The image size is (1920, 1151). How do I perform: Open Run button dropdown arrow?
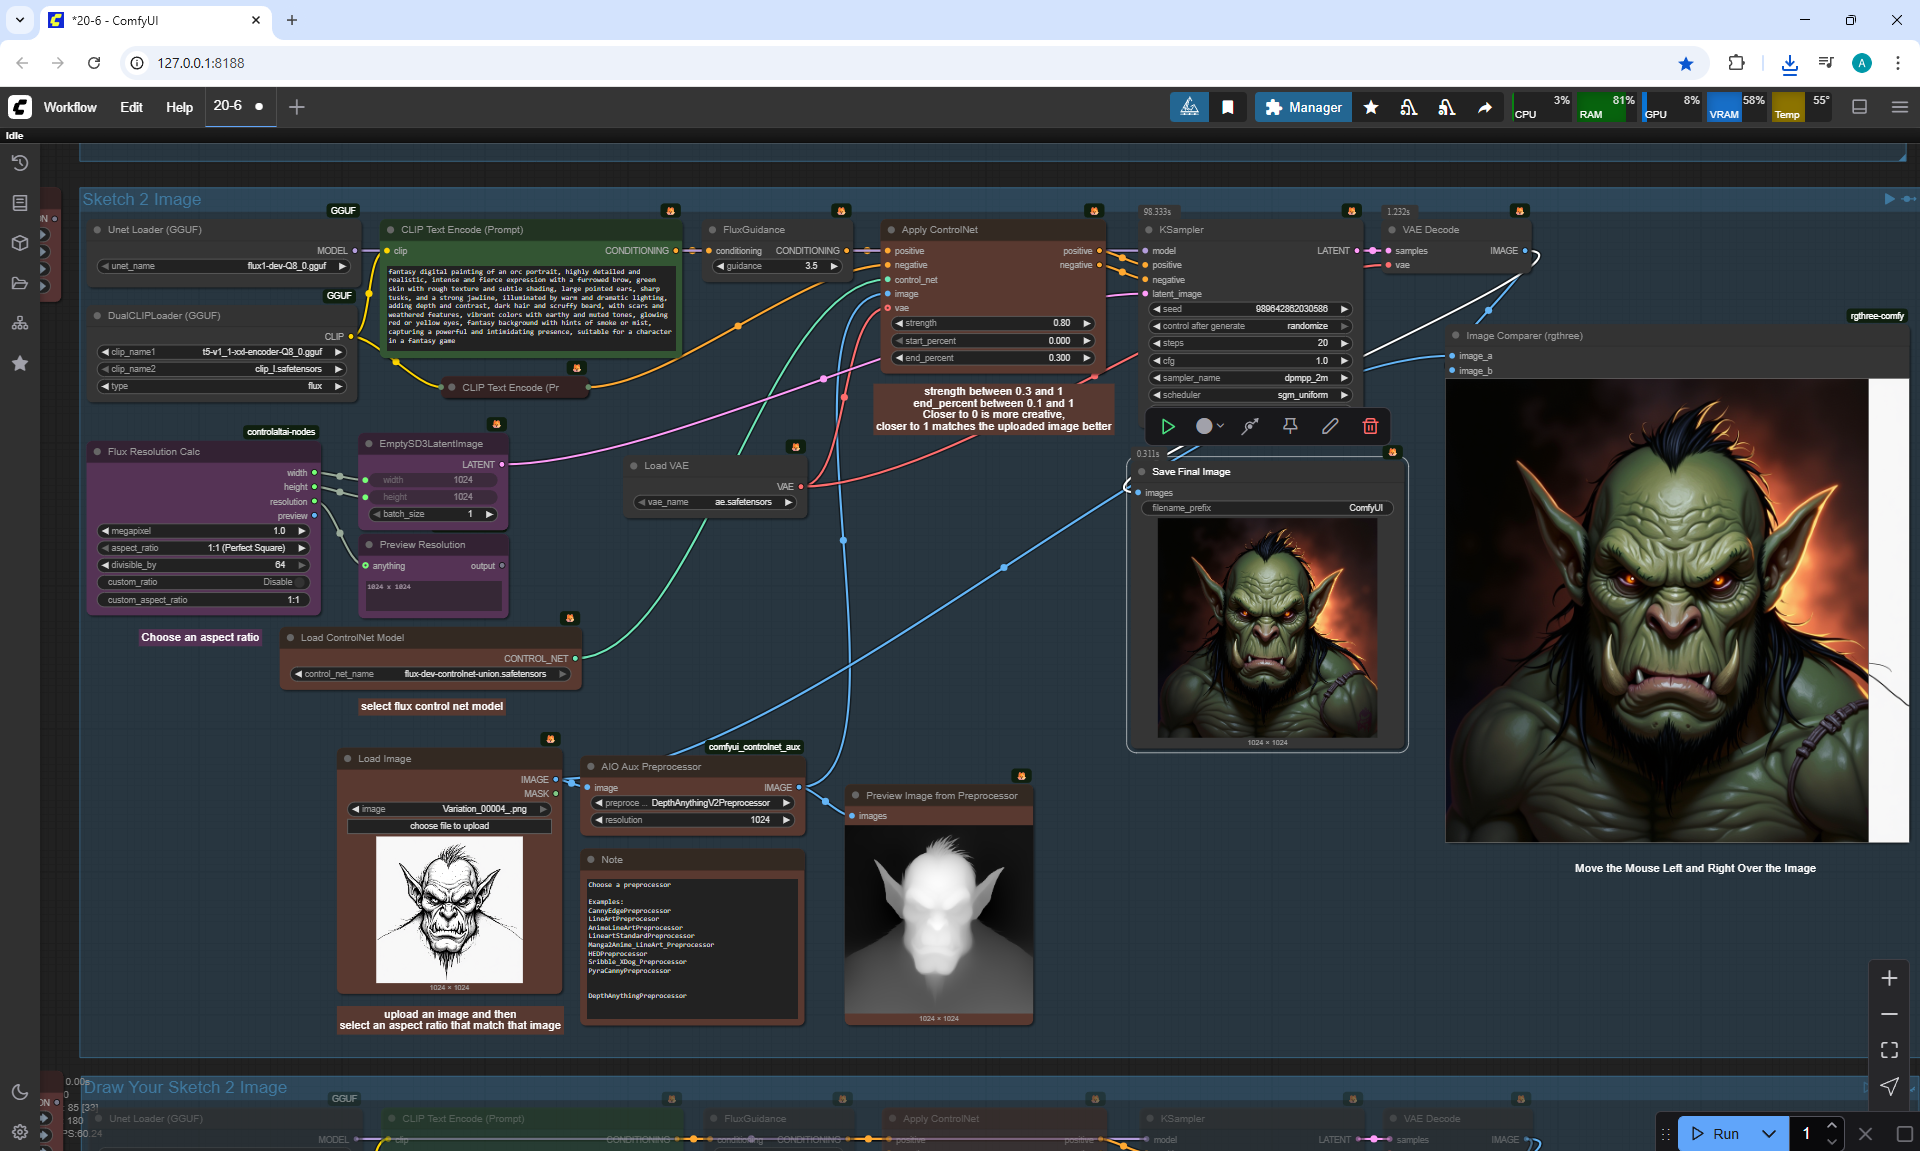click(x=1769, y=1133)
